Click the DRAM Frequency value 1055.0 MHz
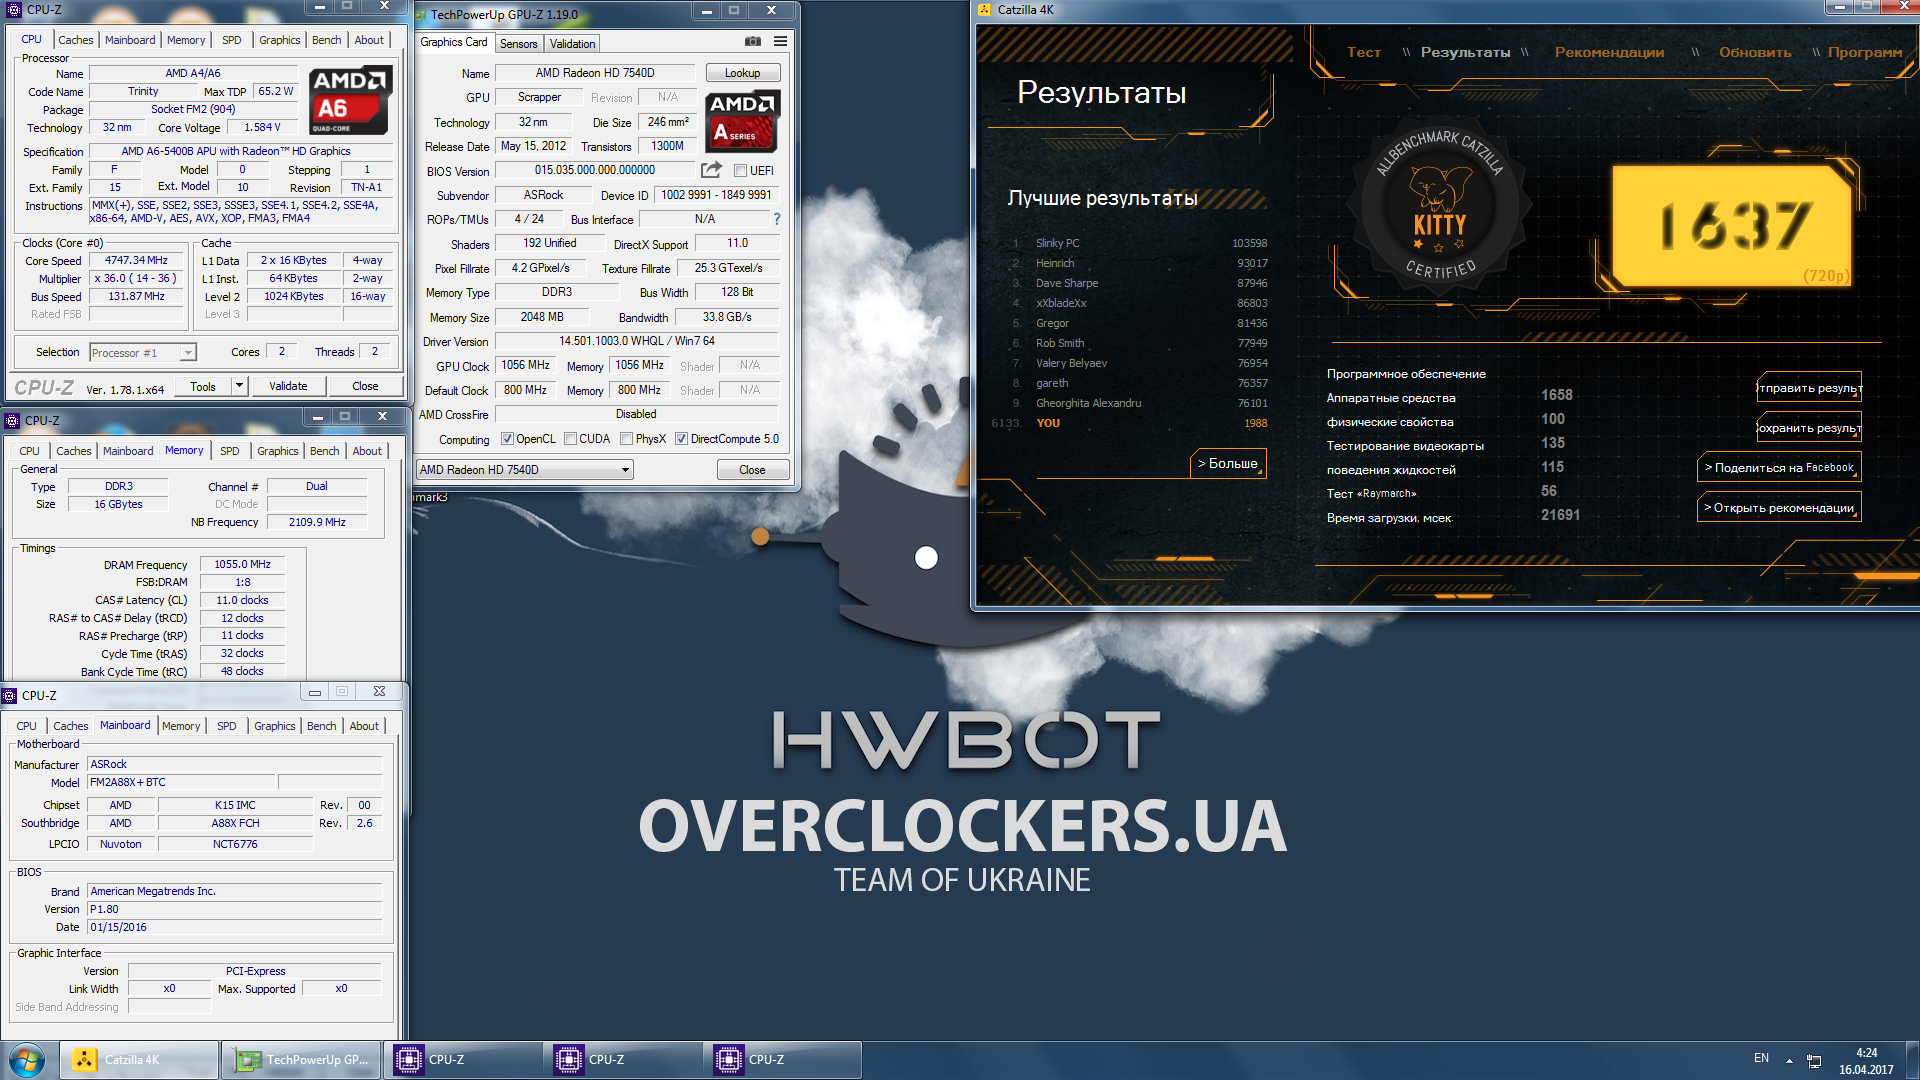The image size is (1920, 1080). pyautogui.click(x=242, y=565)
